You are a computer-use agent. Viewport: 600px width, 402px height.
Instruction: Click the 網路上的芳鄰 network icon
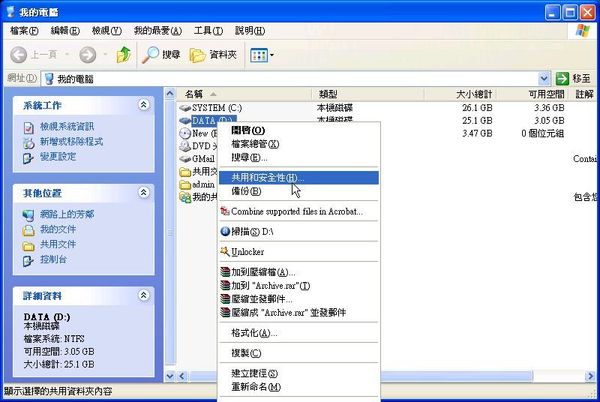[28, 215]
